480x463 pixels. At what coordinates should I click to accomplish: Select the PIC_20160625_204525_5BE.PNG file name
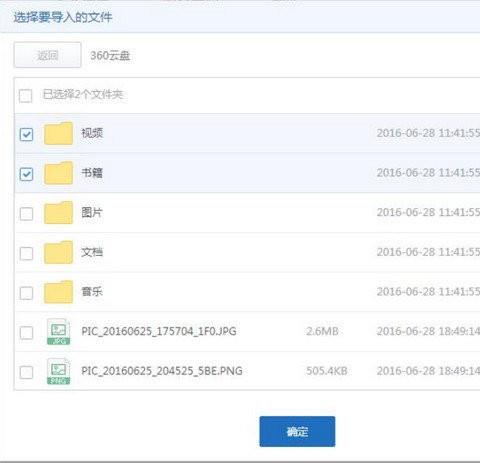click(x=162, y=371)
